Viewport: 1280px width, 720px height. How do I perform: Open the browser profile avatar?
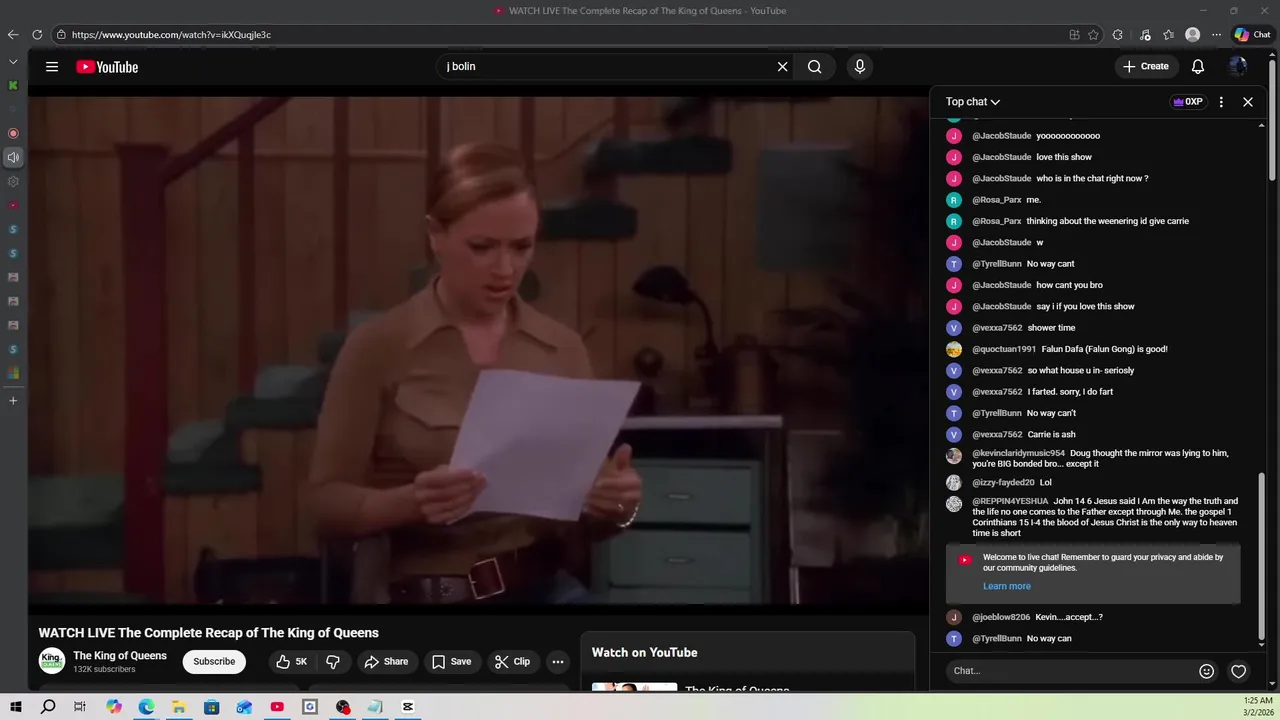[x=1192, y=35]
